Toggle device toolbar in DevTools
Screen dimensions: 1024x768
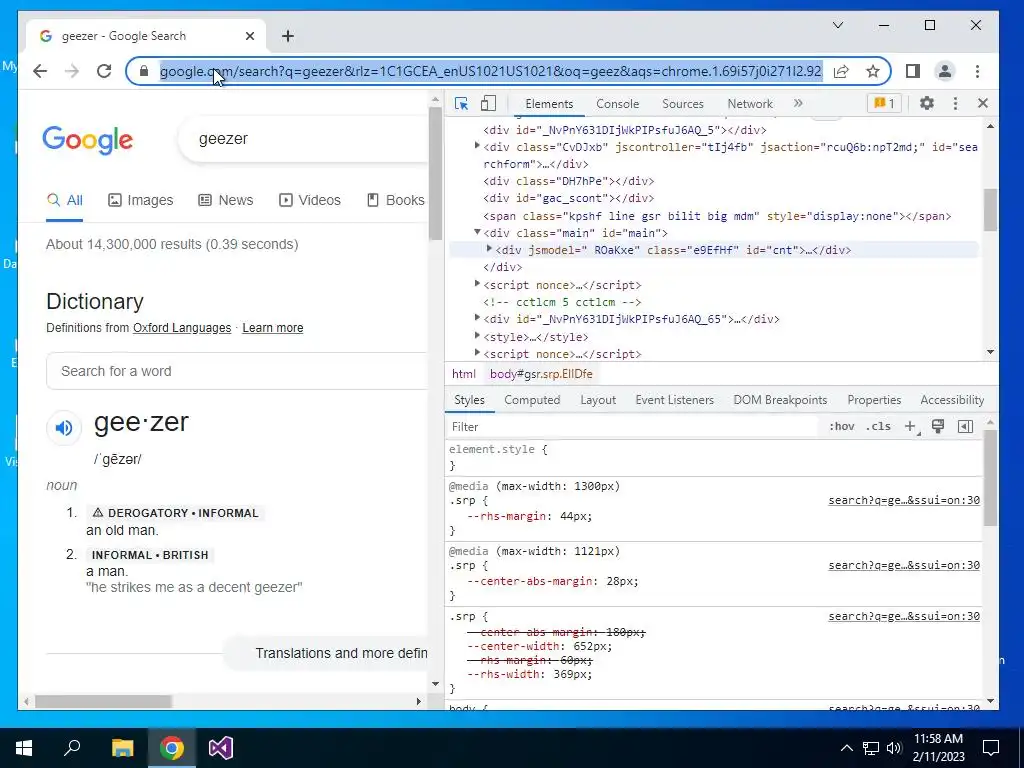[x=488, y=104]
